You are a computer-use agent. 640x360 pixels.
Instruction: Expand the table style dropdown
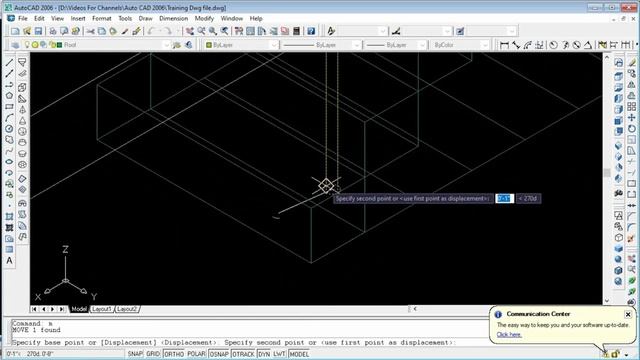click(511, 31)
